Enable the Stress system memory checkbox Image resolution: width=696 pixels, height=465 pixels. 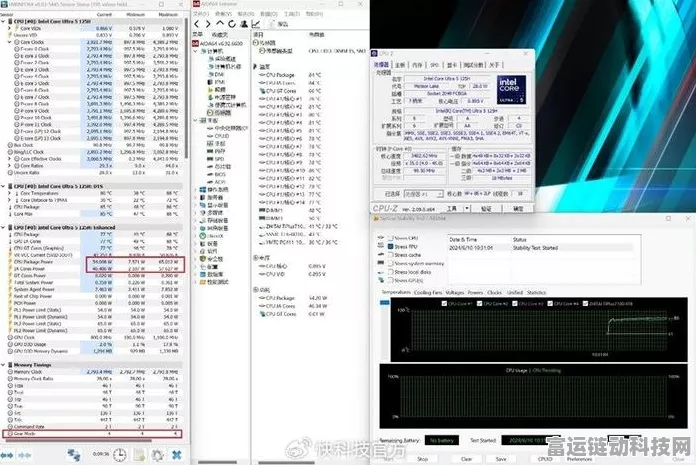tap(391, 263)
